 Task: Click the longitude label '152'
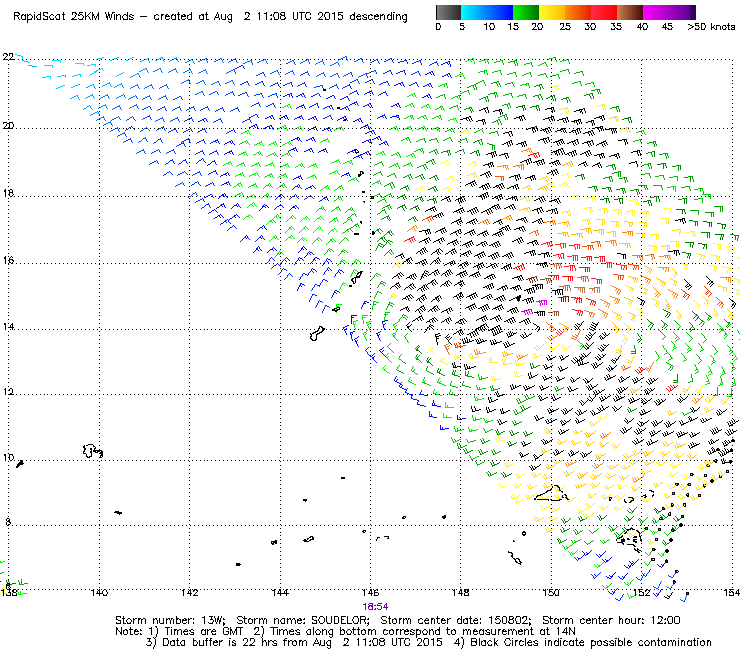pos(641,592)
